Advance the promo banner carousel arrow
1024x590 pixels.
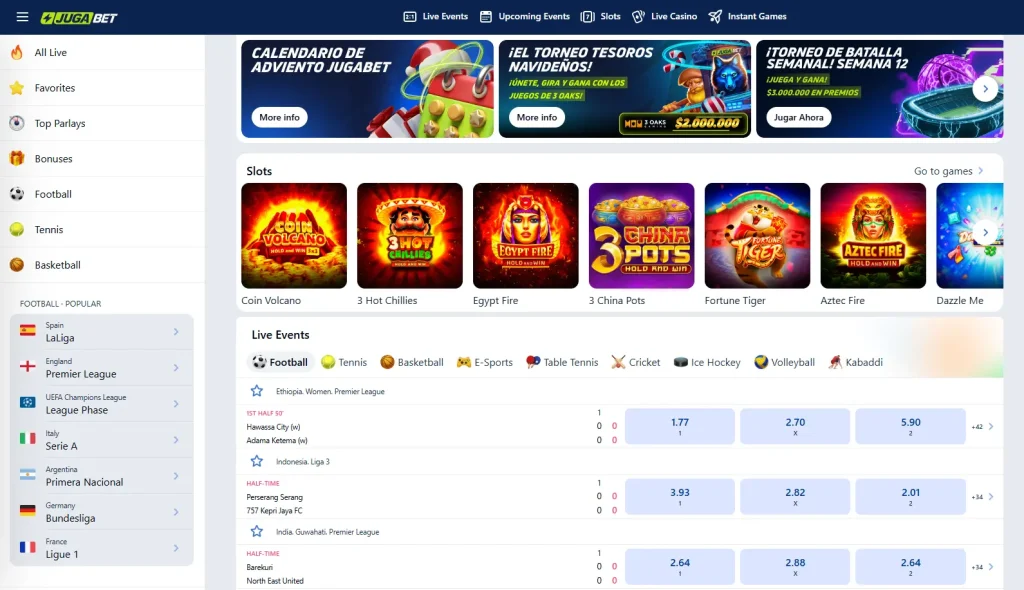985,89
